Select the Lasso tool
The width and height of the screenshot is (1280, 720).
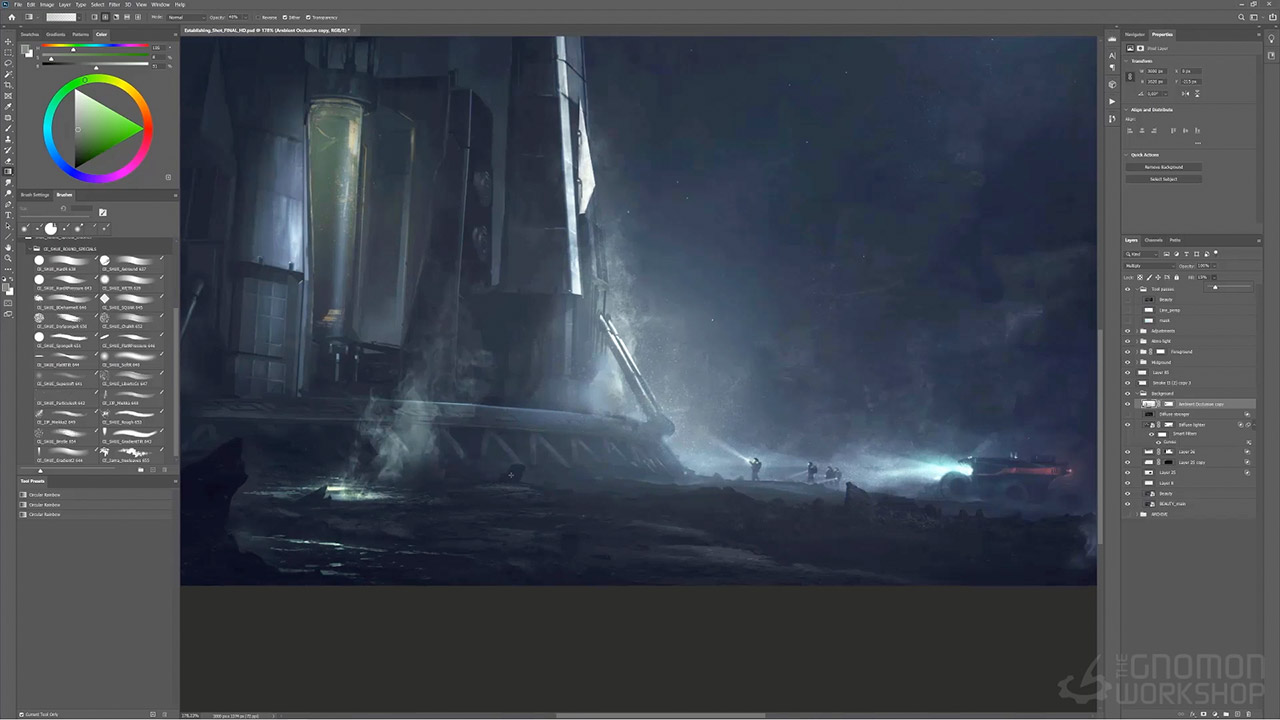point(9,63)
